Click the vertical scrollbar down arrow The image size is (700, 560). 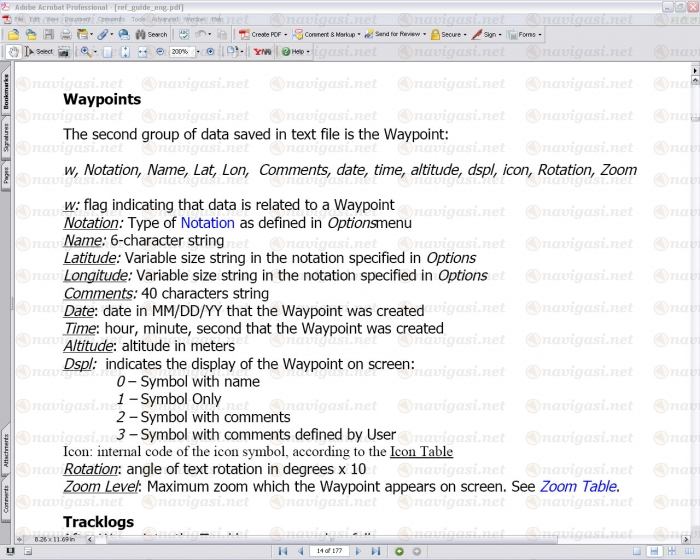(x=694, y=535)
